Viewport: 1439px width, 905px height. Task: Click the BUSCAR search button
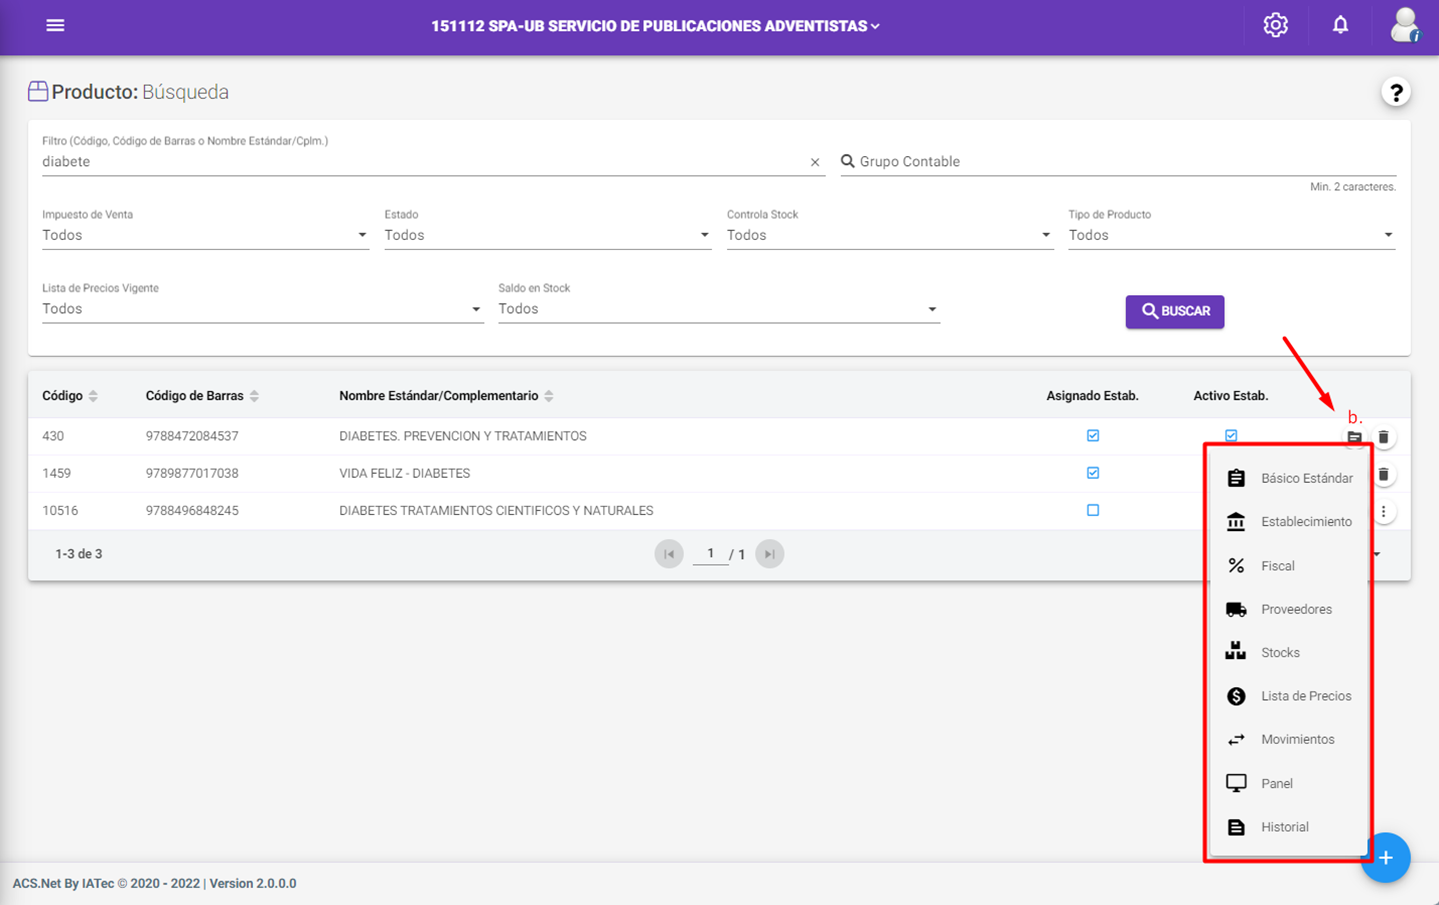click(1175, 311)
